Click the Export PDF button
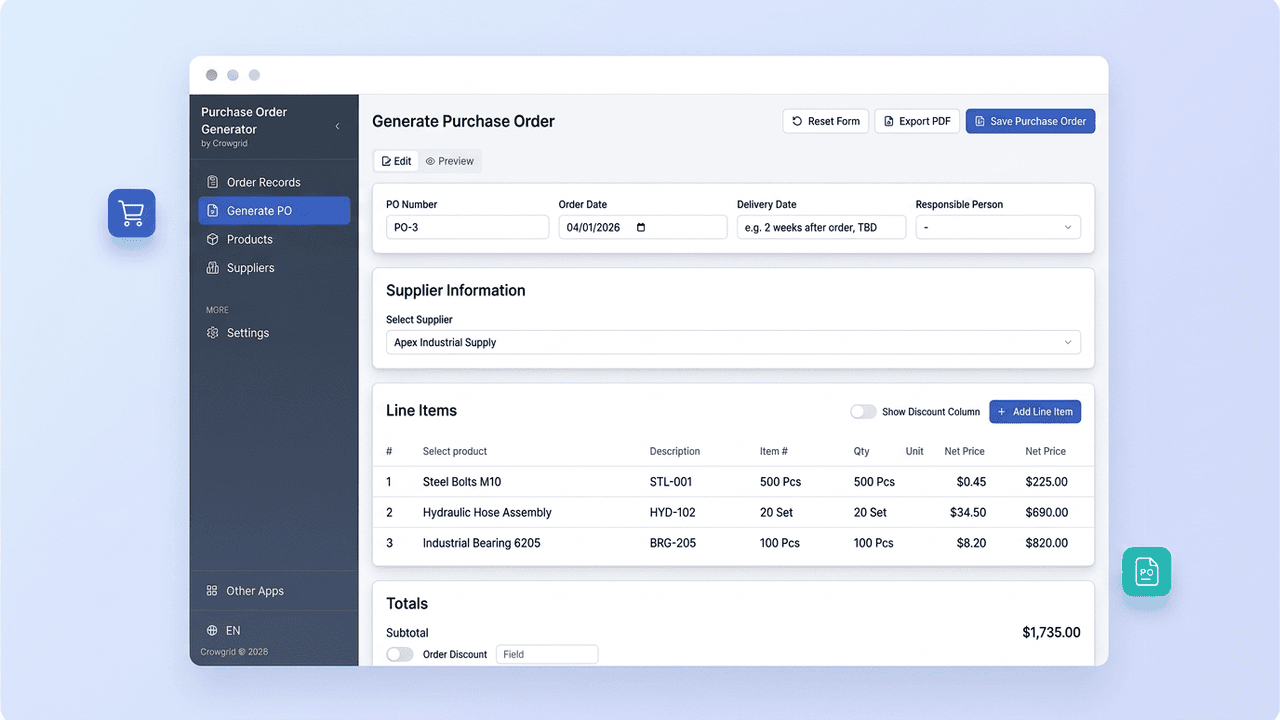1280x720 pixels. point(917,121)
